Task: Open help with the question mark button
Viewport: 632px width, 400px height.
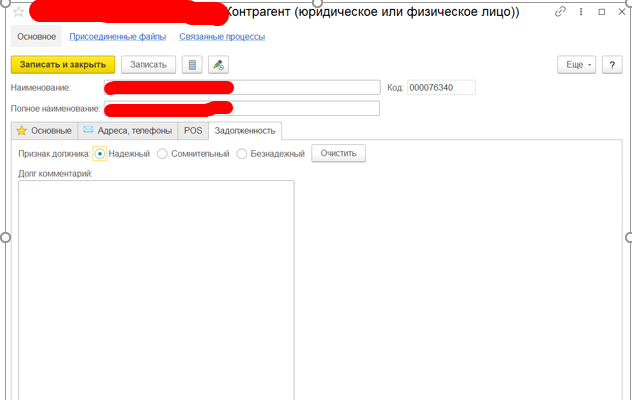Action: pos(611,64)
